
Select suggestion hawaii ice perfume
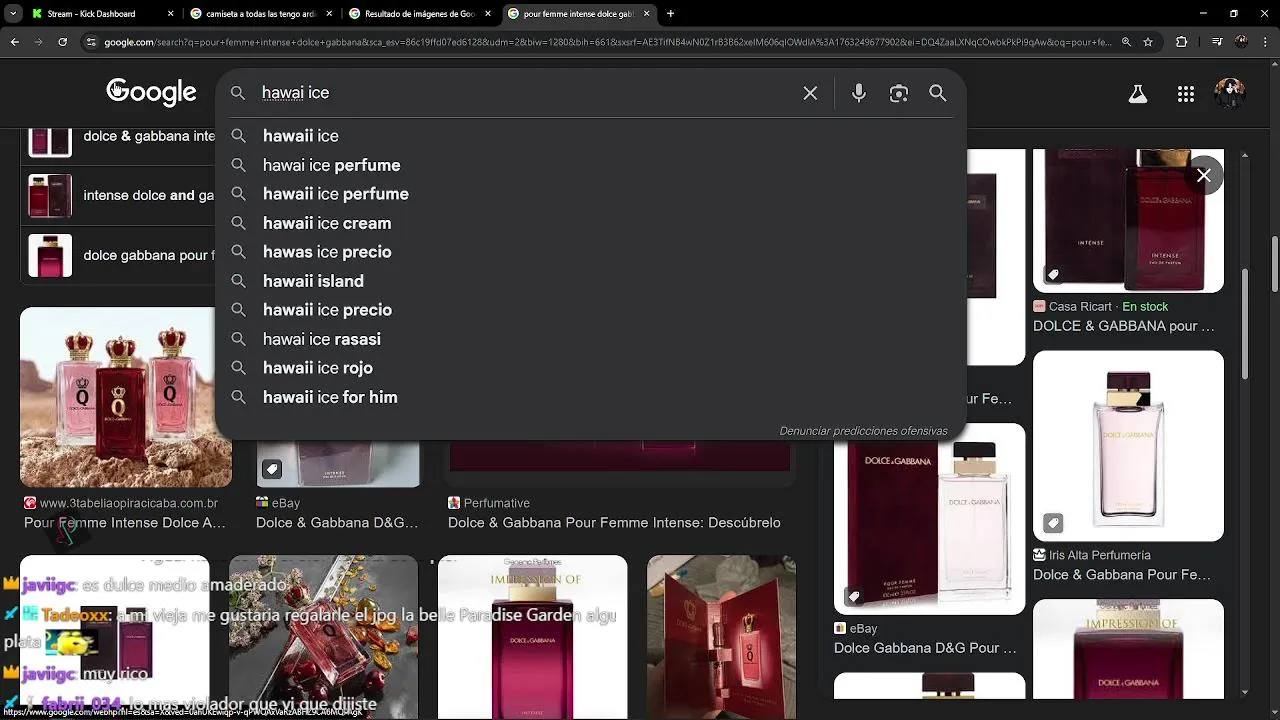(x=590, y=194)
